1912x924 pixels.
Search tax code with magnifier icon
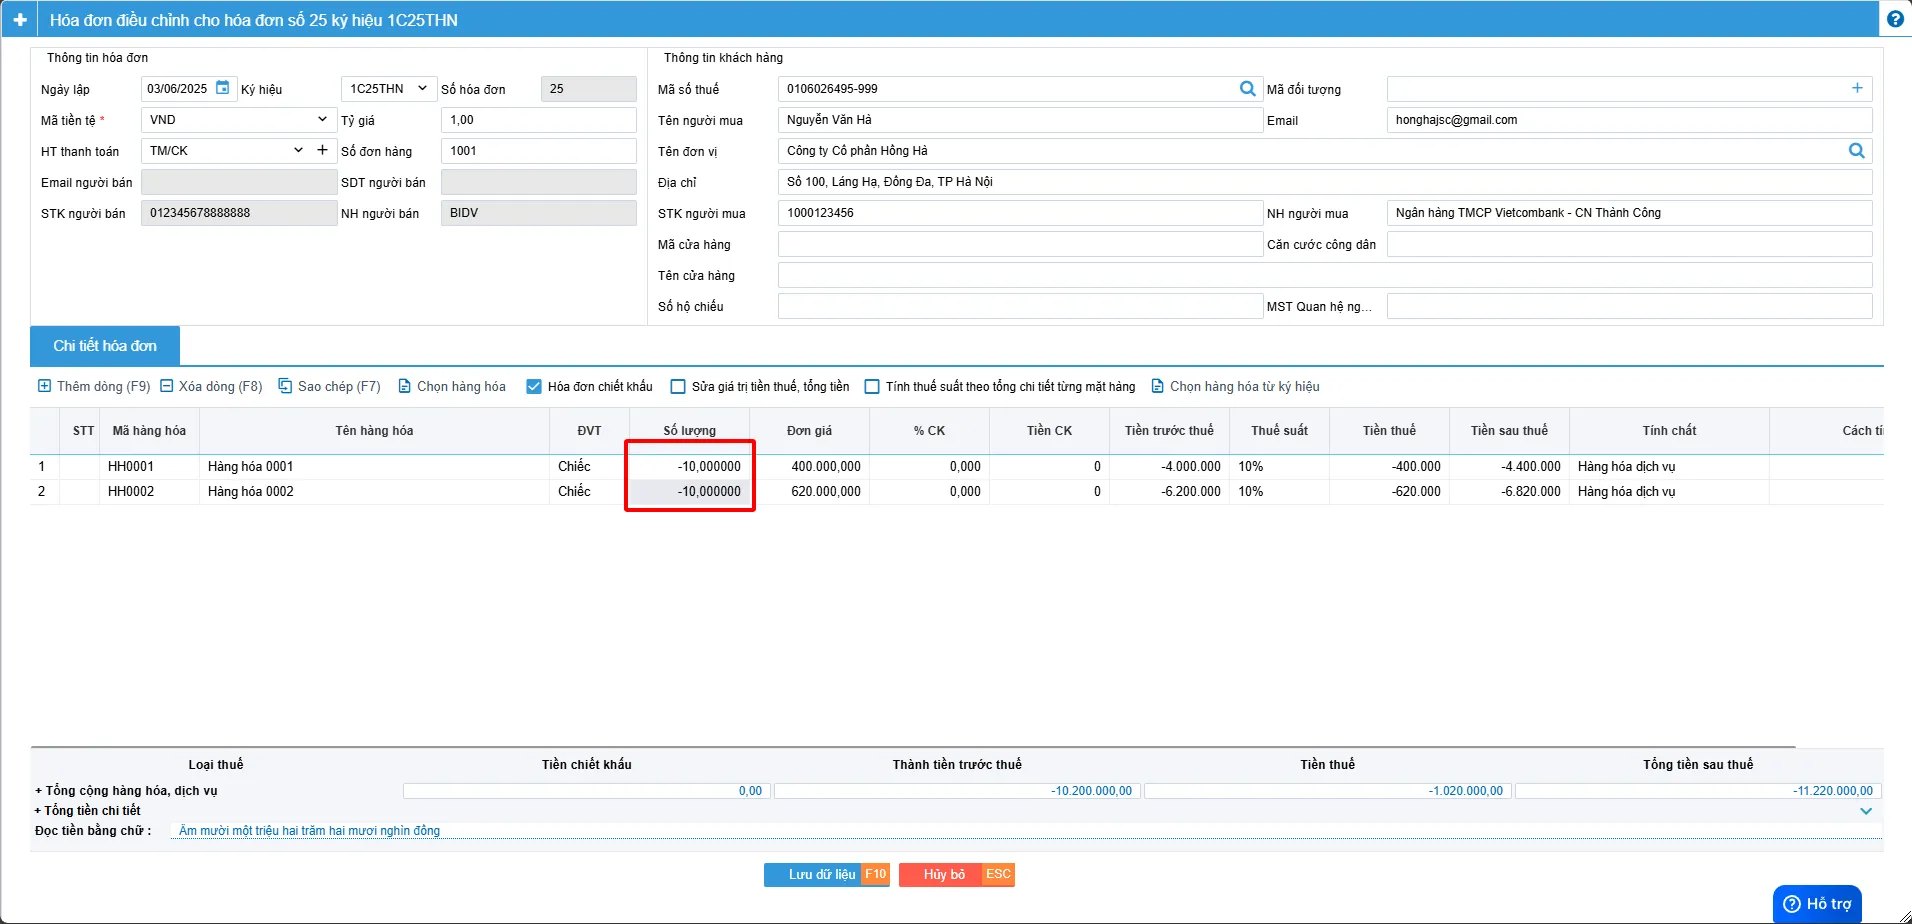[1247, 89]
